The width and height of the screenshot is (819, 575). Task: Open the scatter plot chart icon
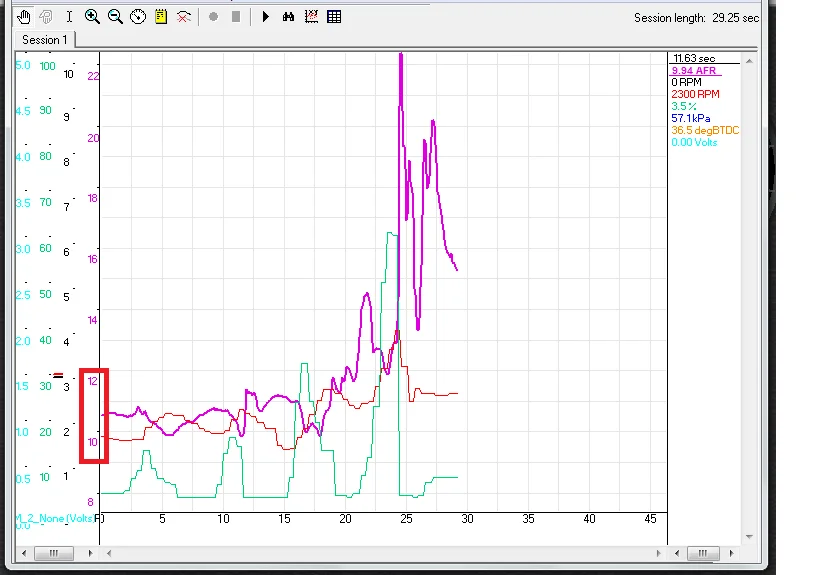click(311, 17)
